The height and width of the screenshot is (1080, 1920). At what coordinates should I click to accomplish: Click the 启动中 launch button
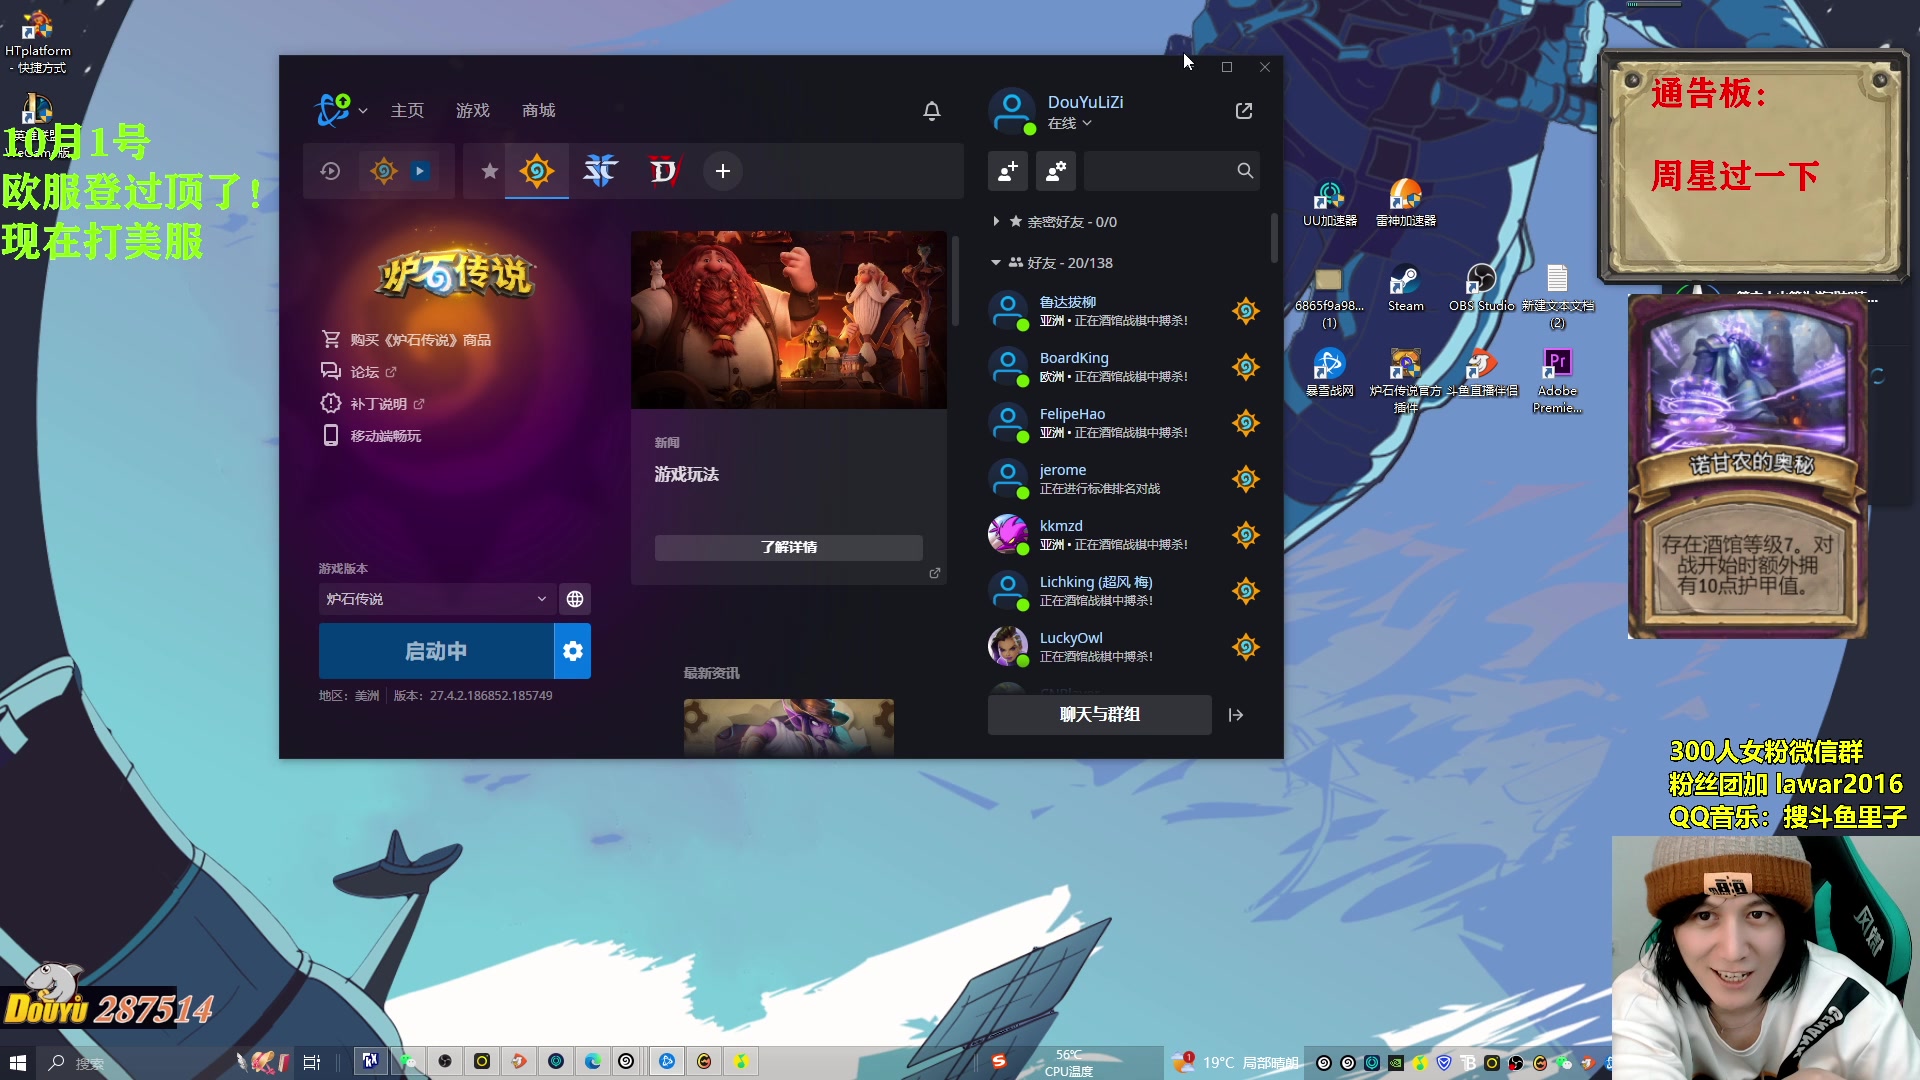(436, 651)
